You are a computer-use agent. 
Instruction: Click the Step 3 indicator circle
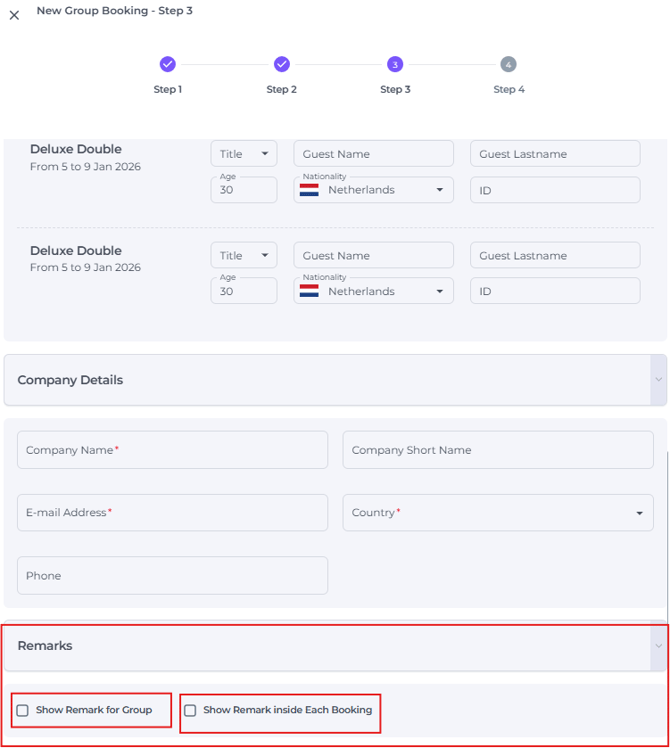click(395, 64)
